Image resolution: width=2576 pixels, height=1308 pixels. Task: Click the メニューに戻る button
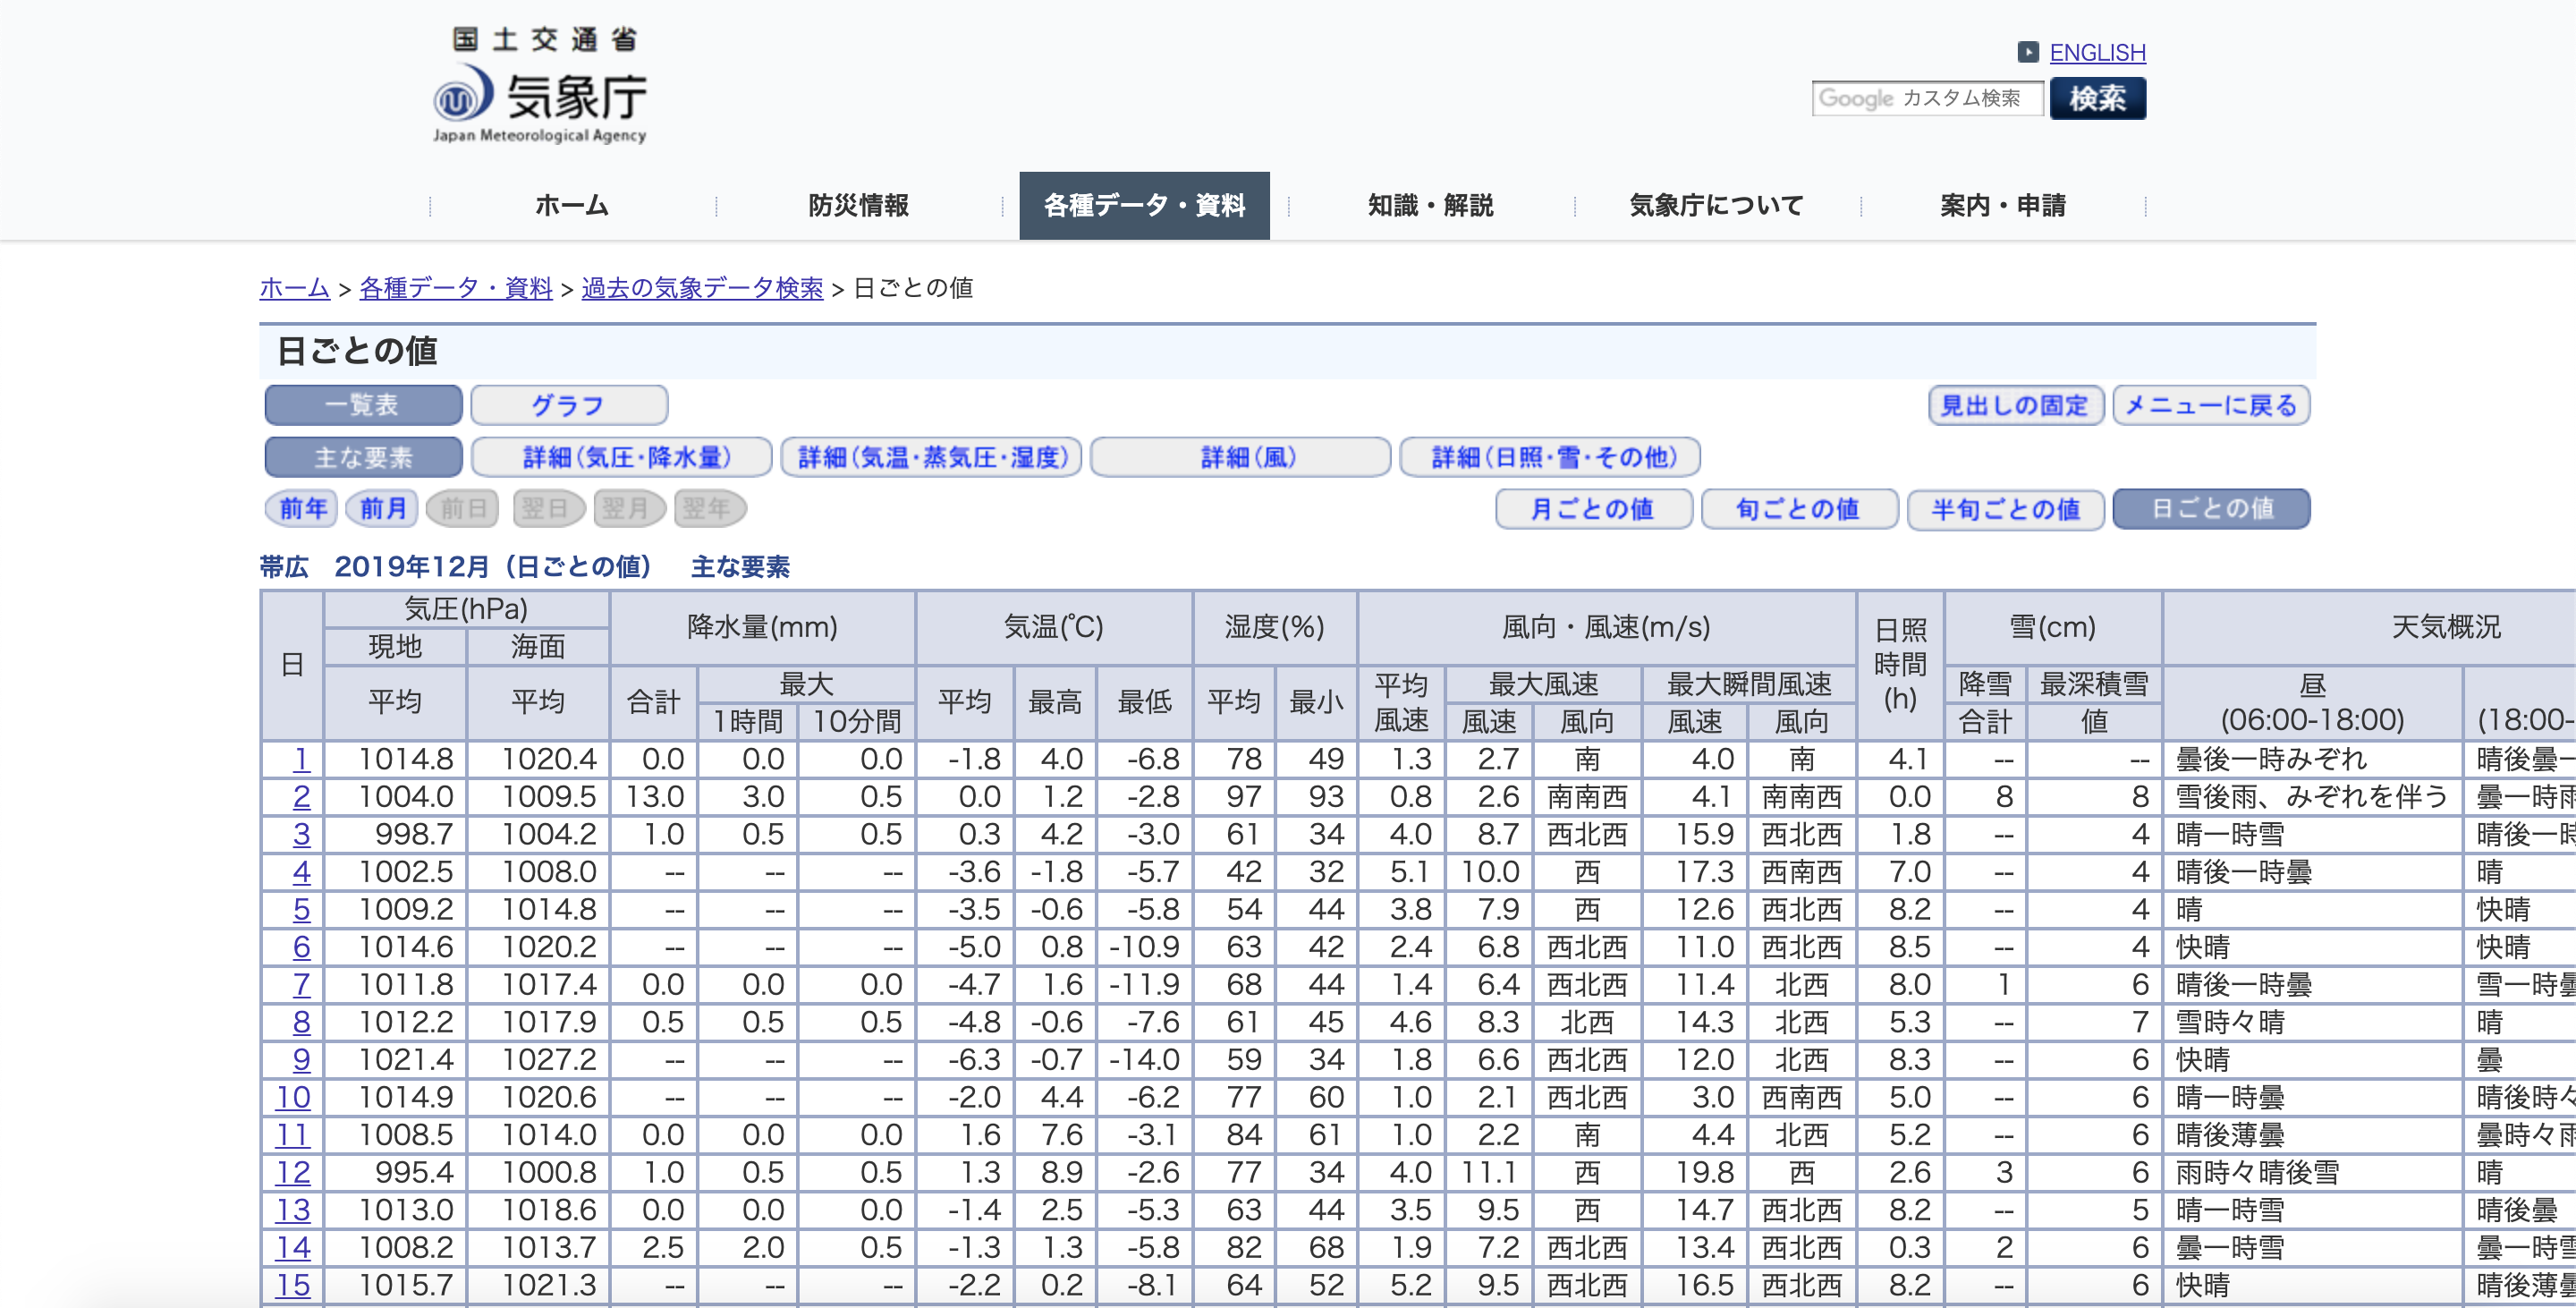(x=2210, y=405)
